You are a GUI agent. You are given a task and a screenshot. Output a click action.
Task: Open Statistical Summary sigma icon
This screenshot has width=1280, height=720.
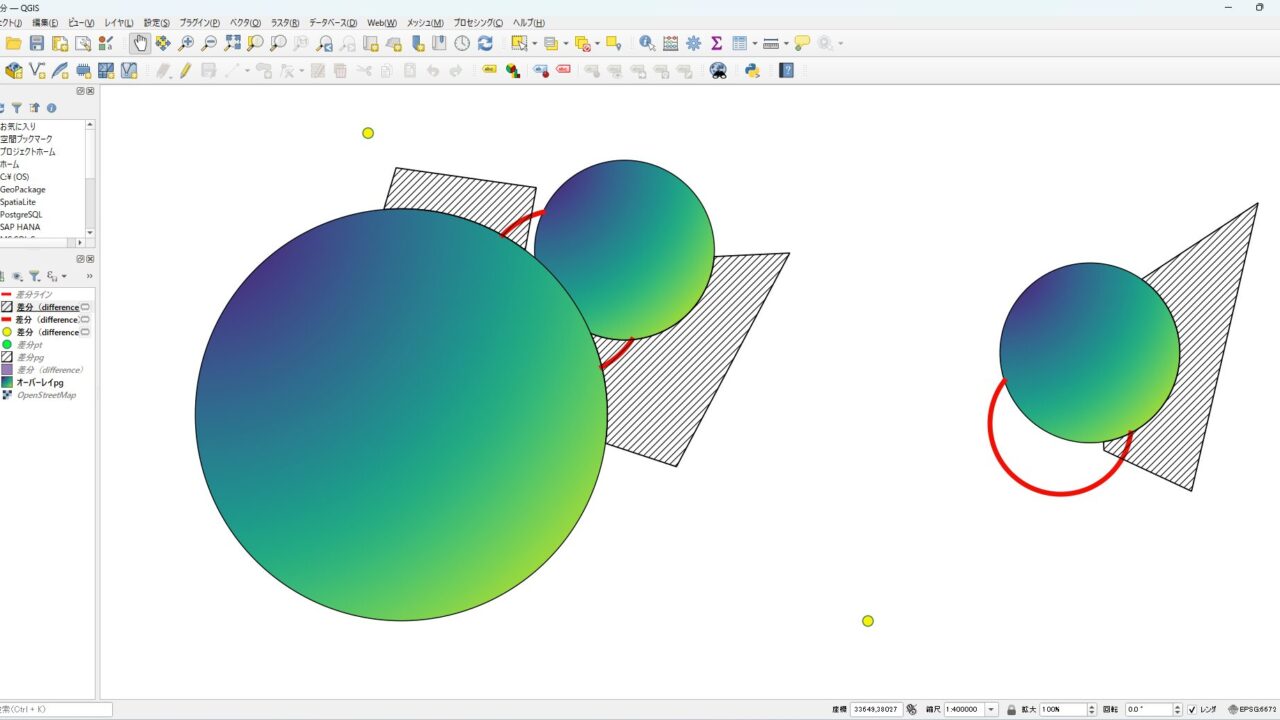click(x=716, y=43)
